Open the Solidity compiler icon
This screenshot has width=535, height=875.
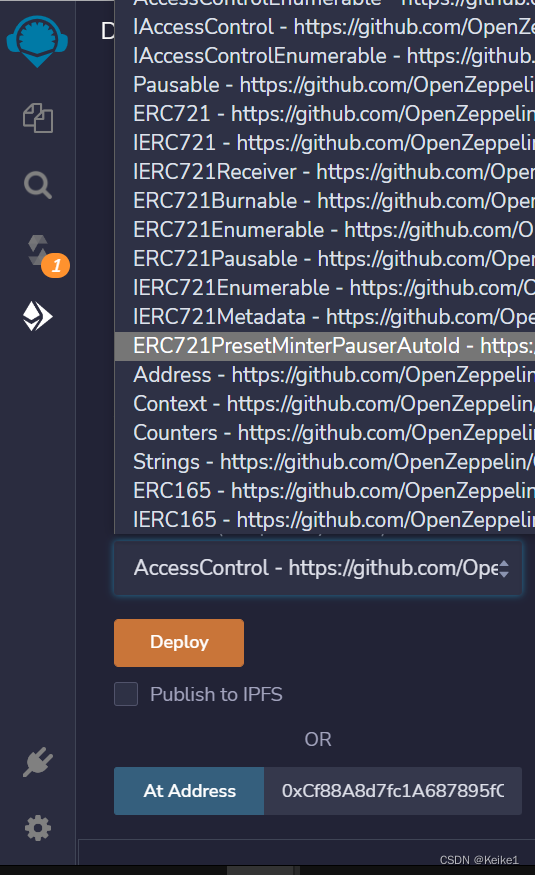coord(38,251)
